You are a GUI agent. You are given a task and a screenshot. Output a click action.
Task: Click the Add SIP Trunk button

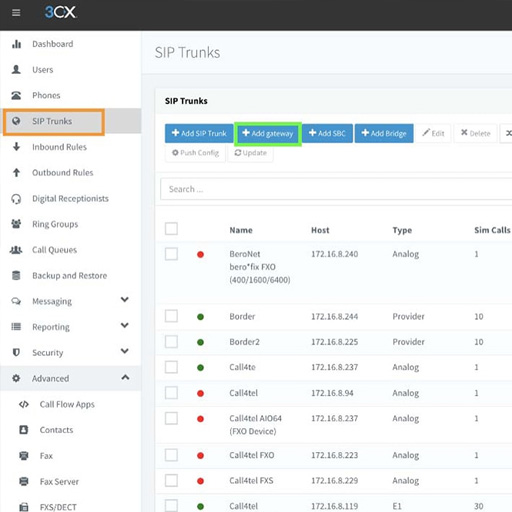199,133
